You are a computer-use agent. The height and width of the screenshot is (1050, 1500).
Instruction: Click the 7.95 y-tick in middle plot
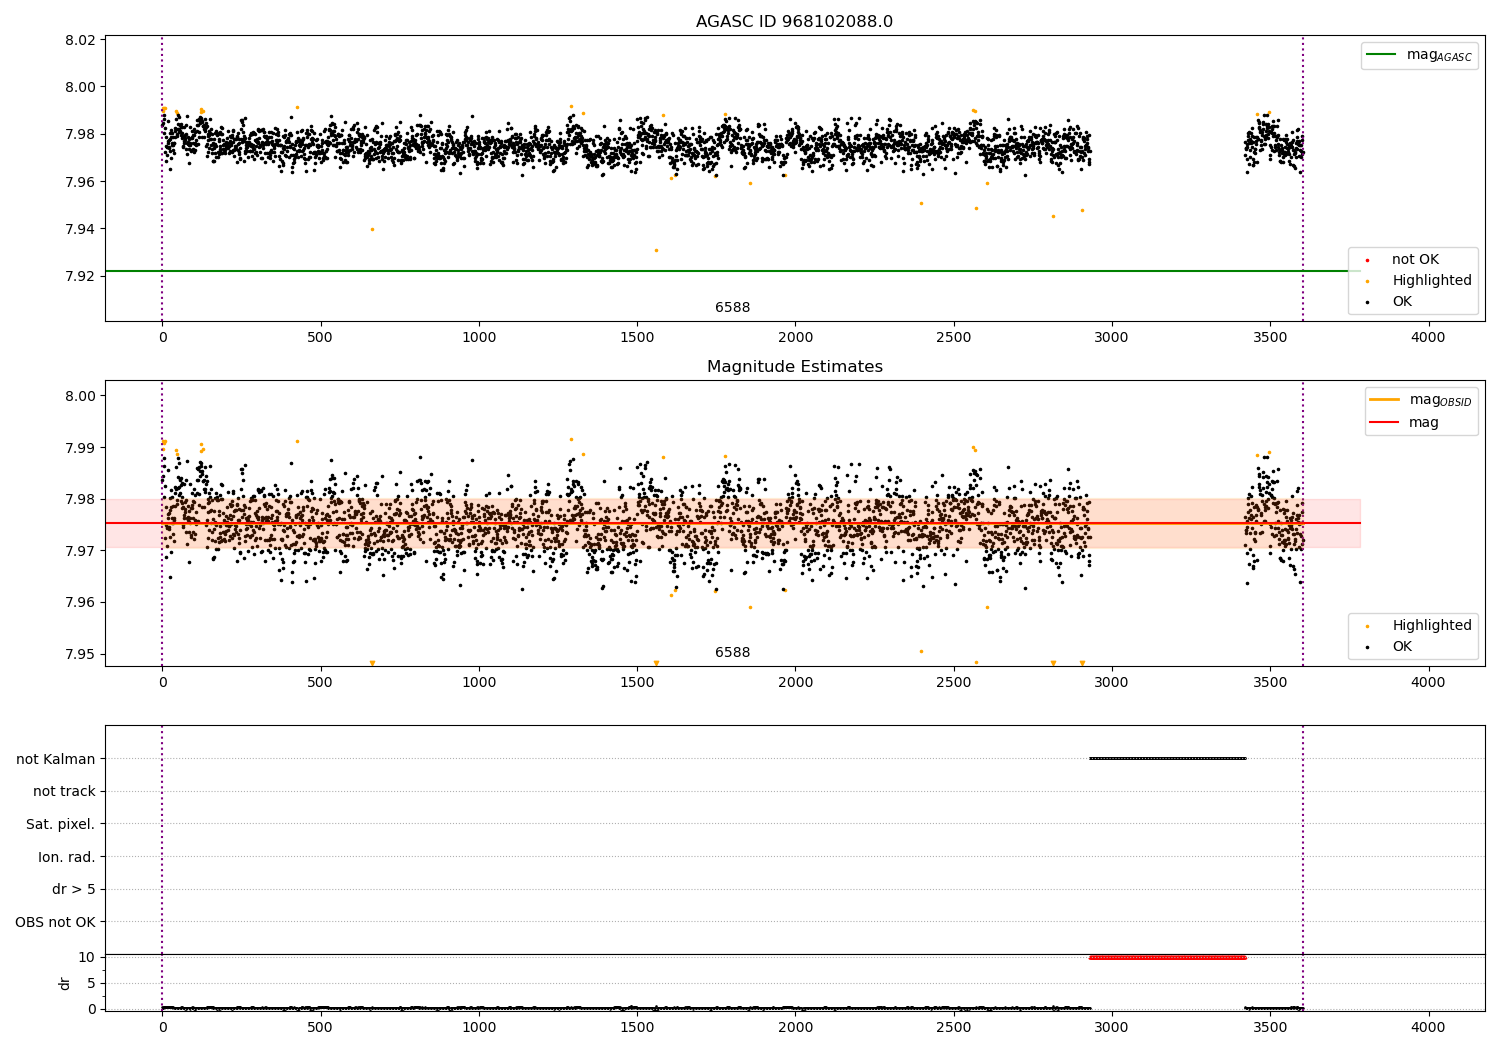(81, 654)
